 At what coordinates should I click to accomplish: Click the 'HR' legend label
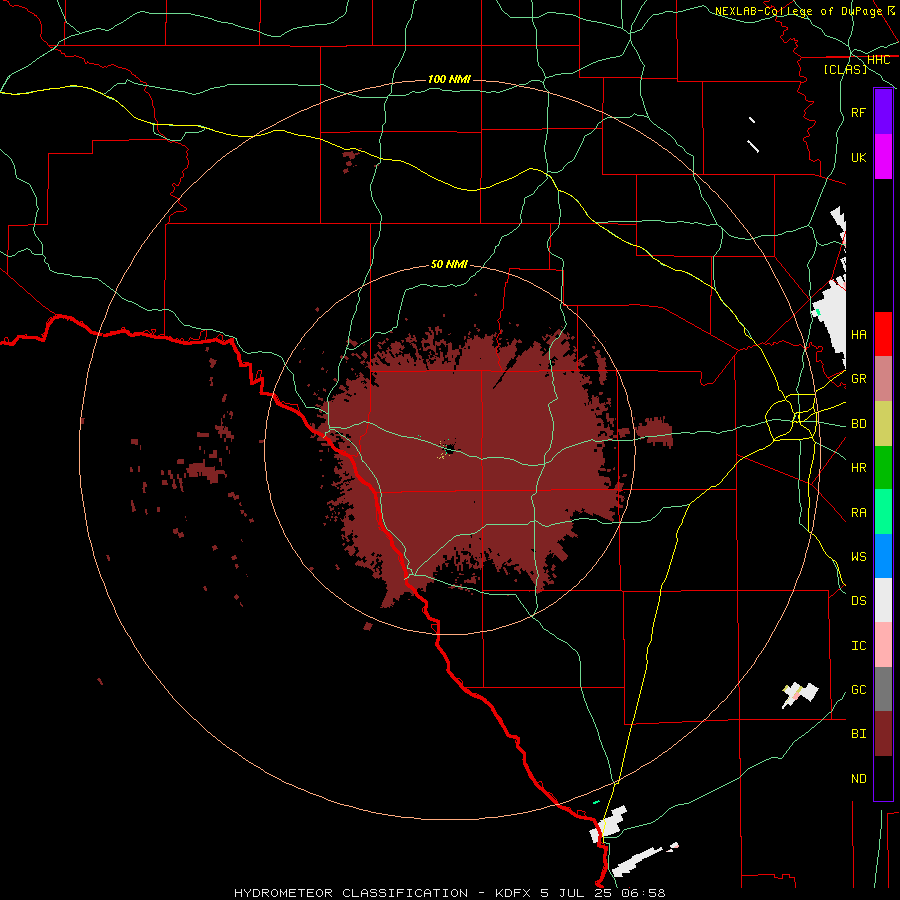pyautogui.click(x=859, y=468)
